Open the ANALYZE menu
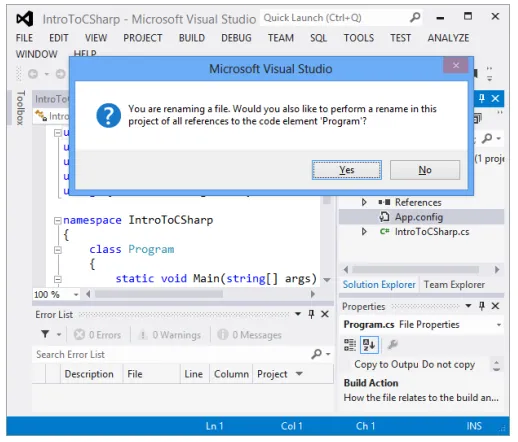Viewport: 518px width, 442px height. point(448,38)
